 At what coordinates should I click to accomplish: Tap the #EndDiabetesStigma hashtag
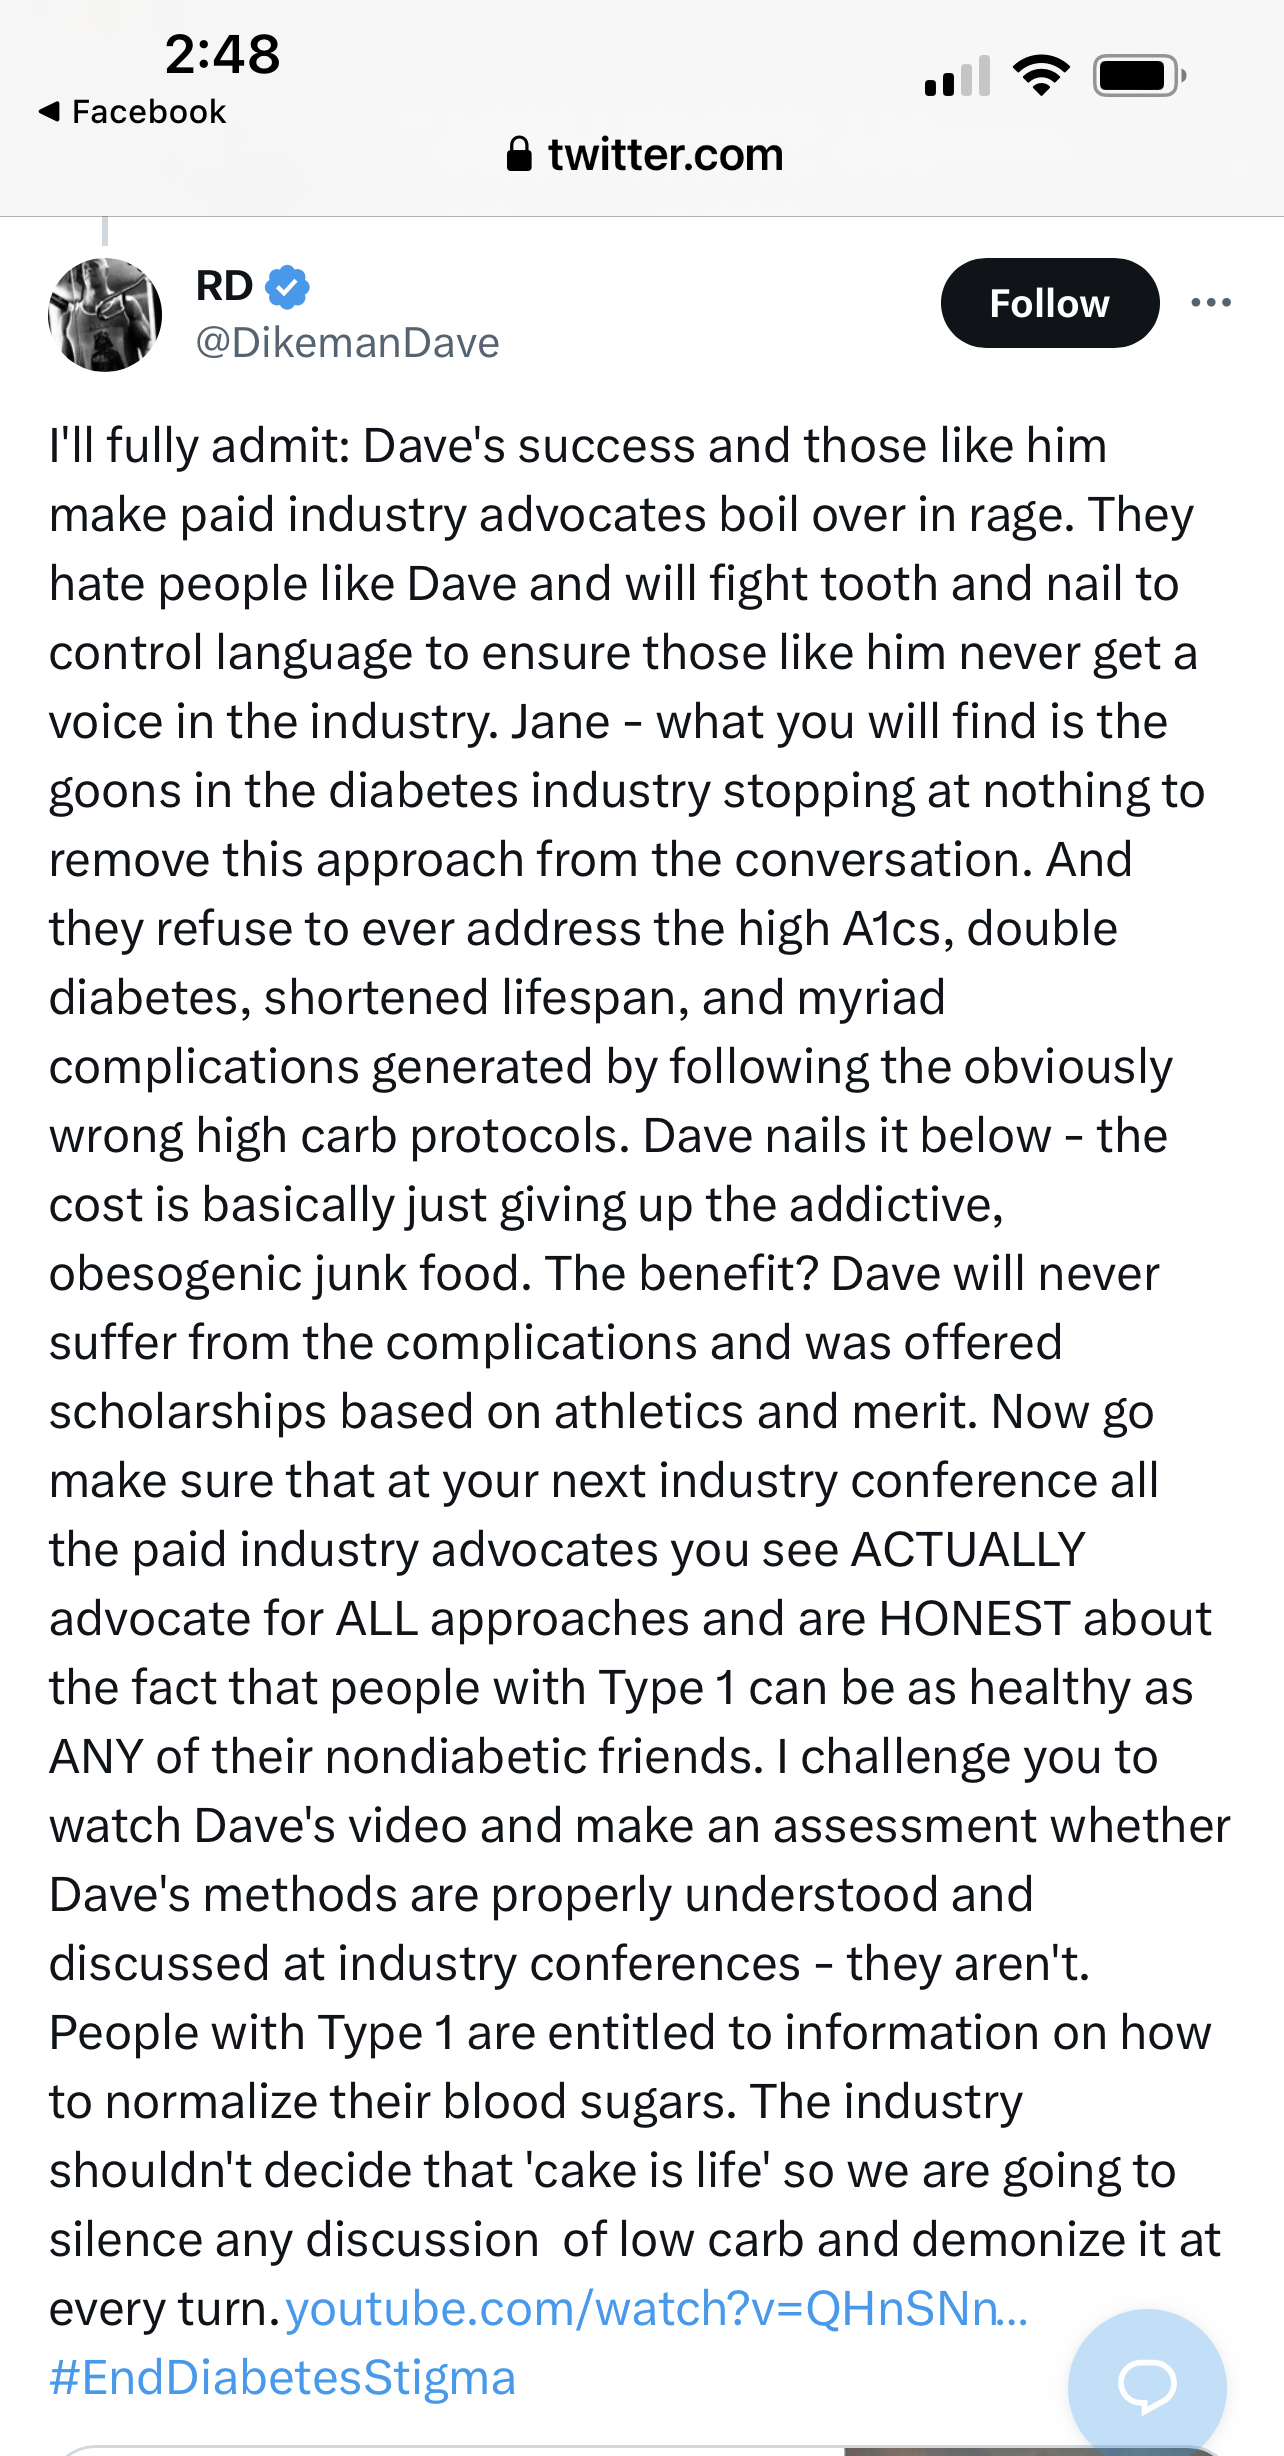283,2378
